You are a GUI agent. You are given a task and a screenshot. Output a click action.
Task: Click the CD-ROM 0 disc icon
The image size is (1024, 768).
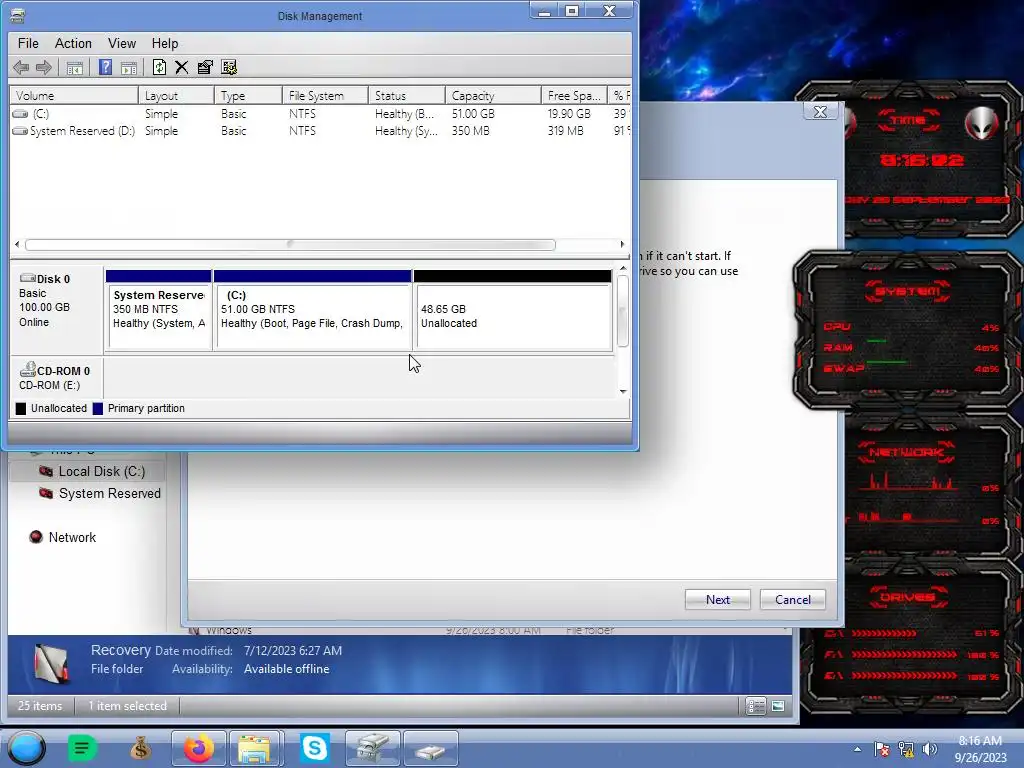coord(27,370)
